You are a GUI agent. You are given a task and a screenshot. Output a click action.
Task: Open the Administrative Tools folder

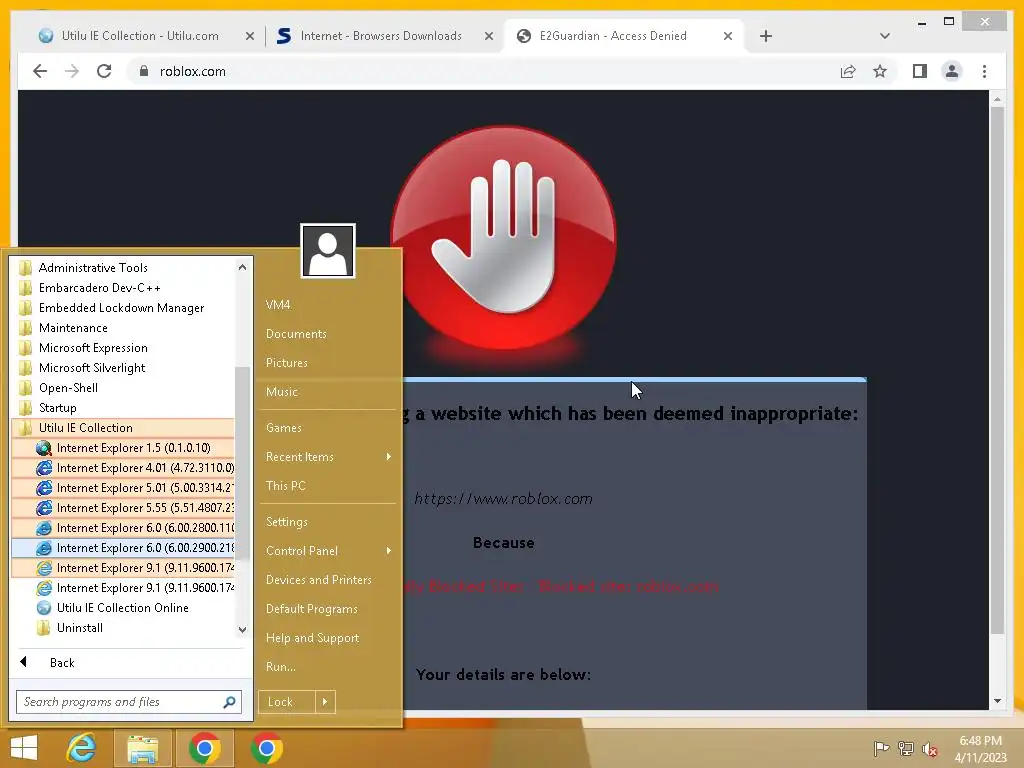pyautogui.click(x=123, y=268)
